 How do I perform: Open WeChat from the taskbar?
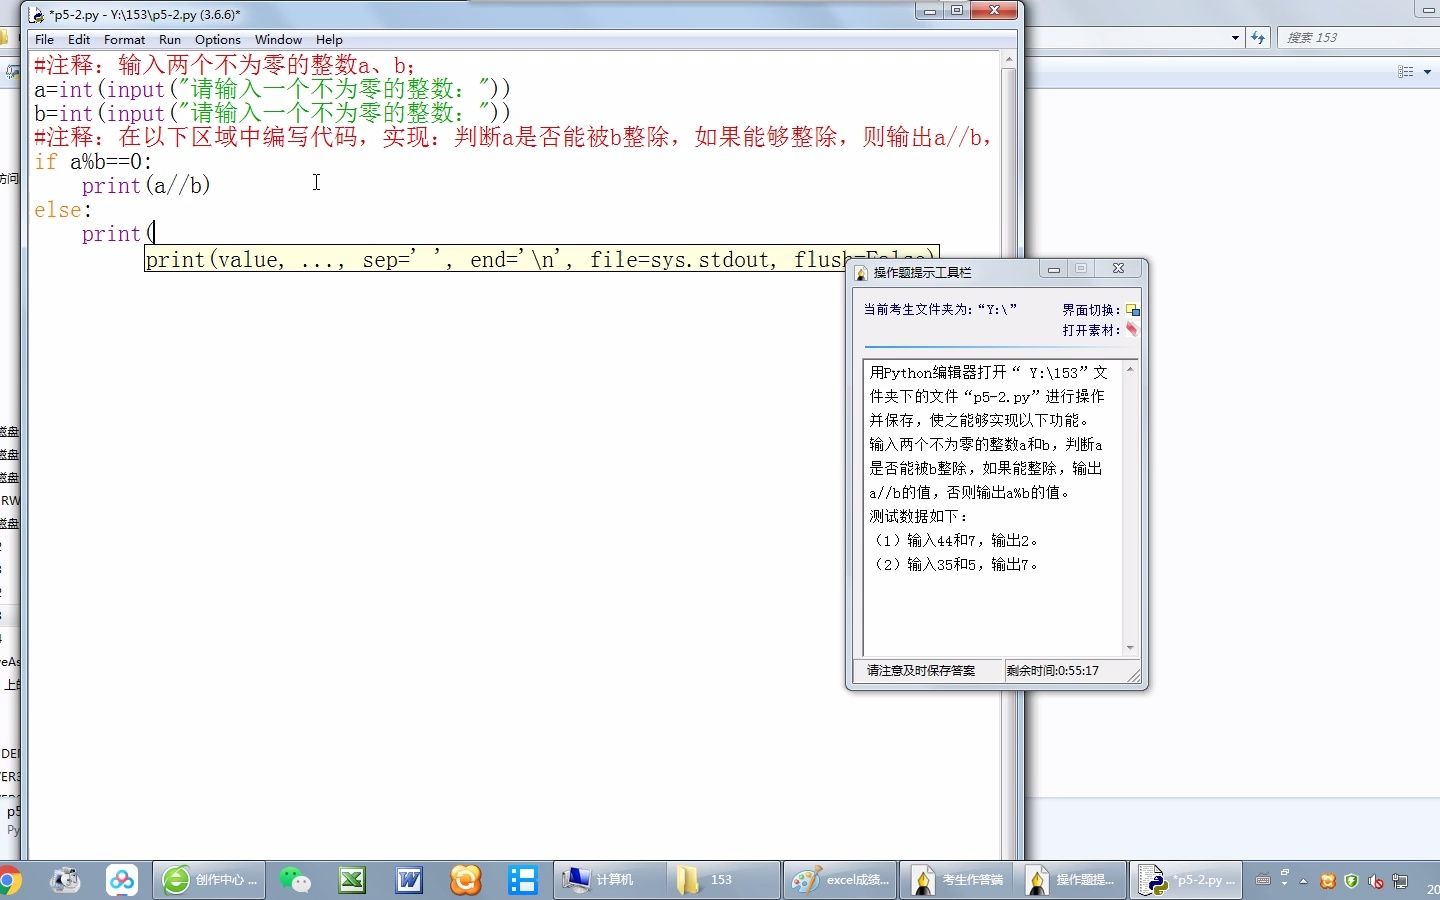point(295,880)
